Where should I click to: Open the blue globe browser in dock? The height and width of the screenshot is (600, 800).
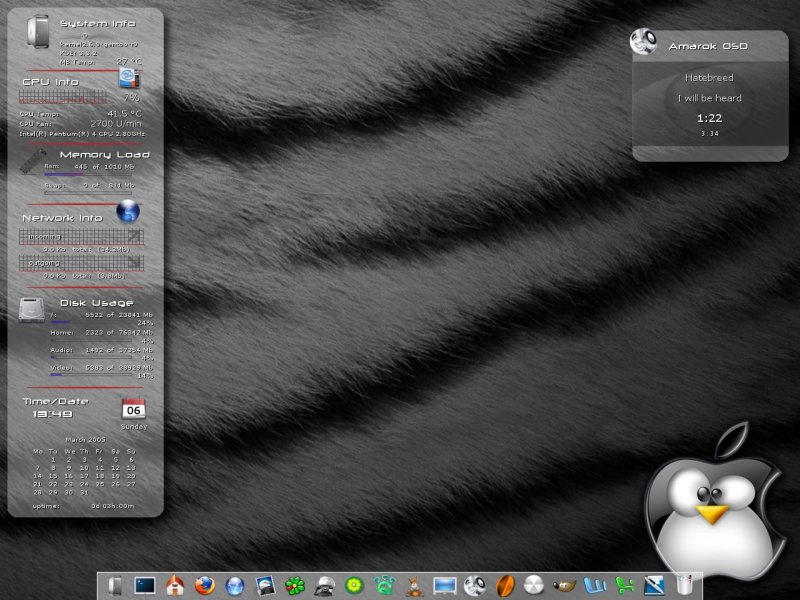pos(235,586)
